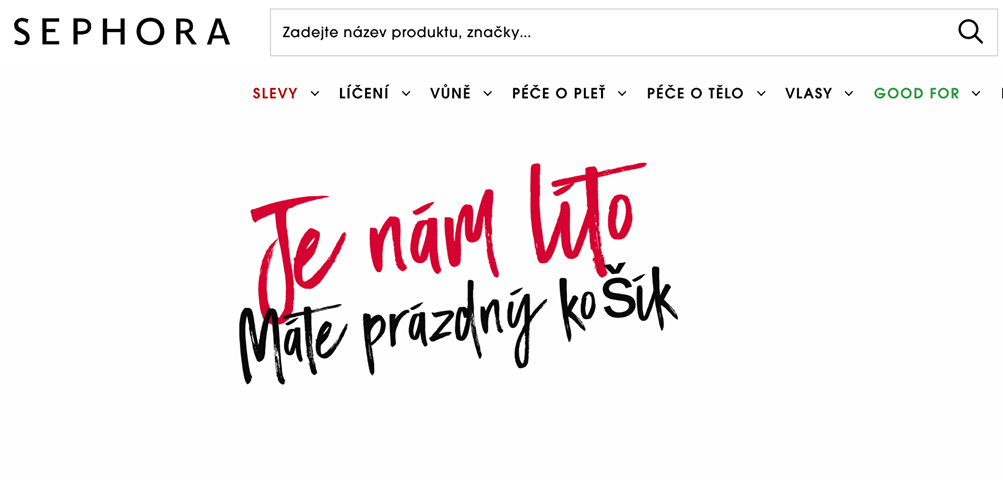
Task: Expand the chevron next to PÉČE O PLEŤ
Action: [622, 93]
